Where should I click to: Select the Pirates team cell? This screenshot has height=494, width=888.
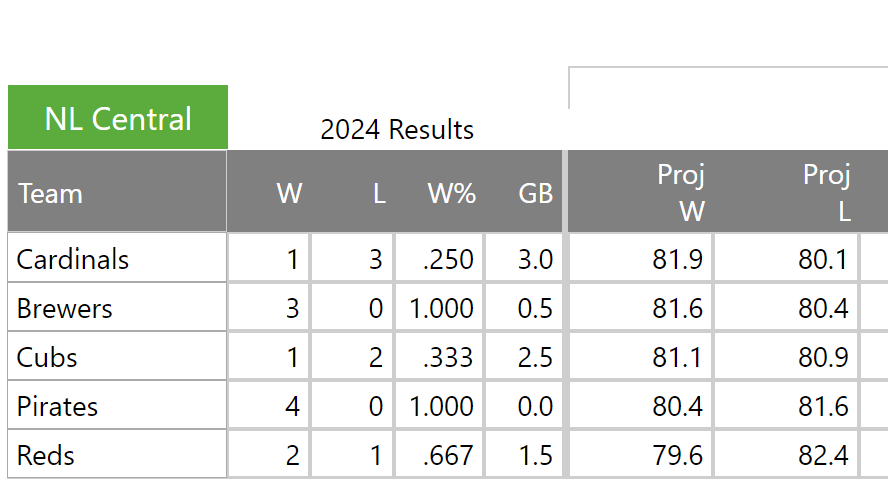117,406
